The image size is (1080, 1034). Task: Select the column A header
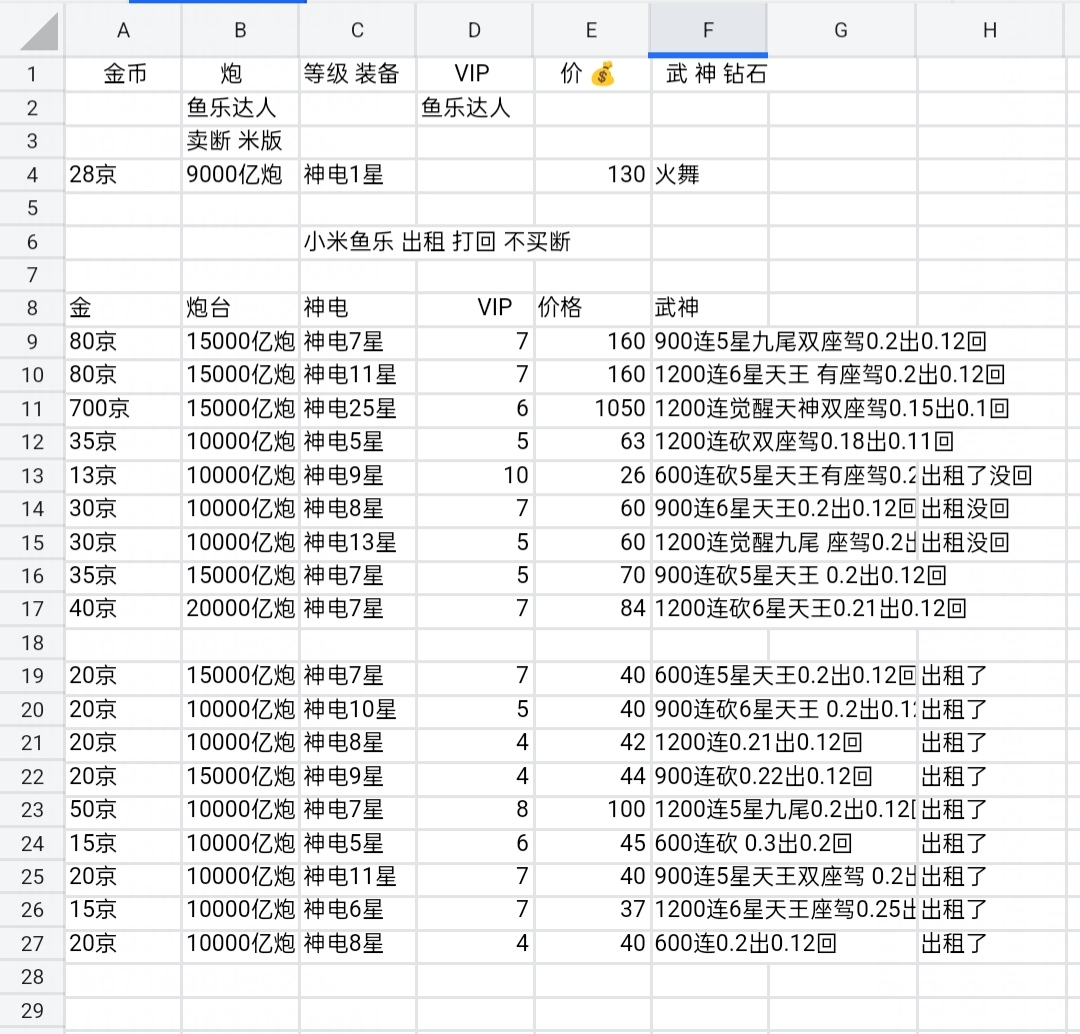click(123, 31)
